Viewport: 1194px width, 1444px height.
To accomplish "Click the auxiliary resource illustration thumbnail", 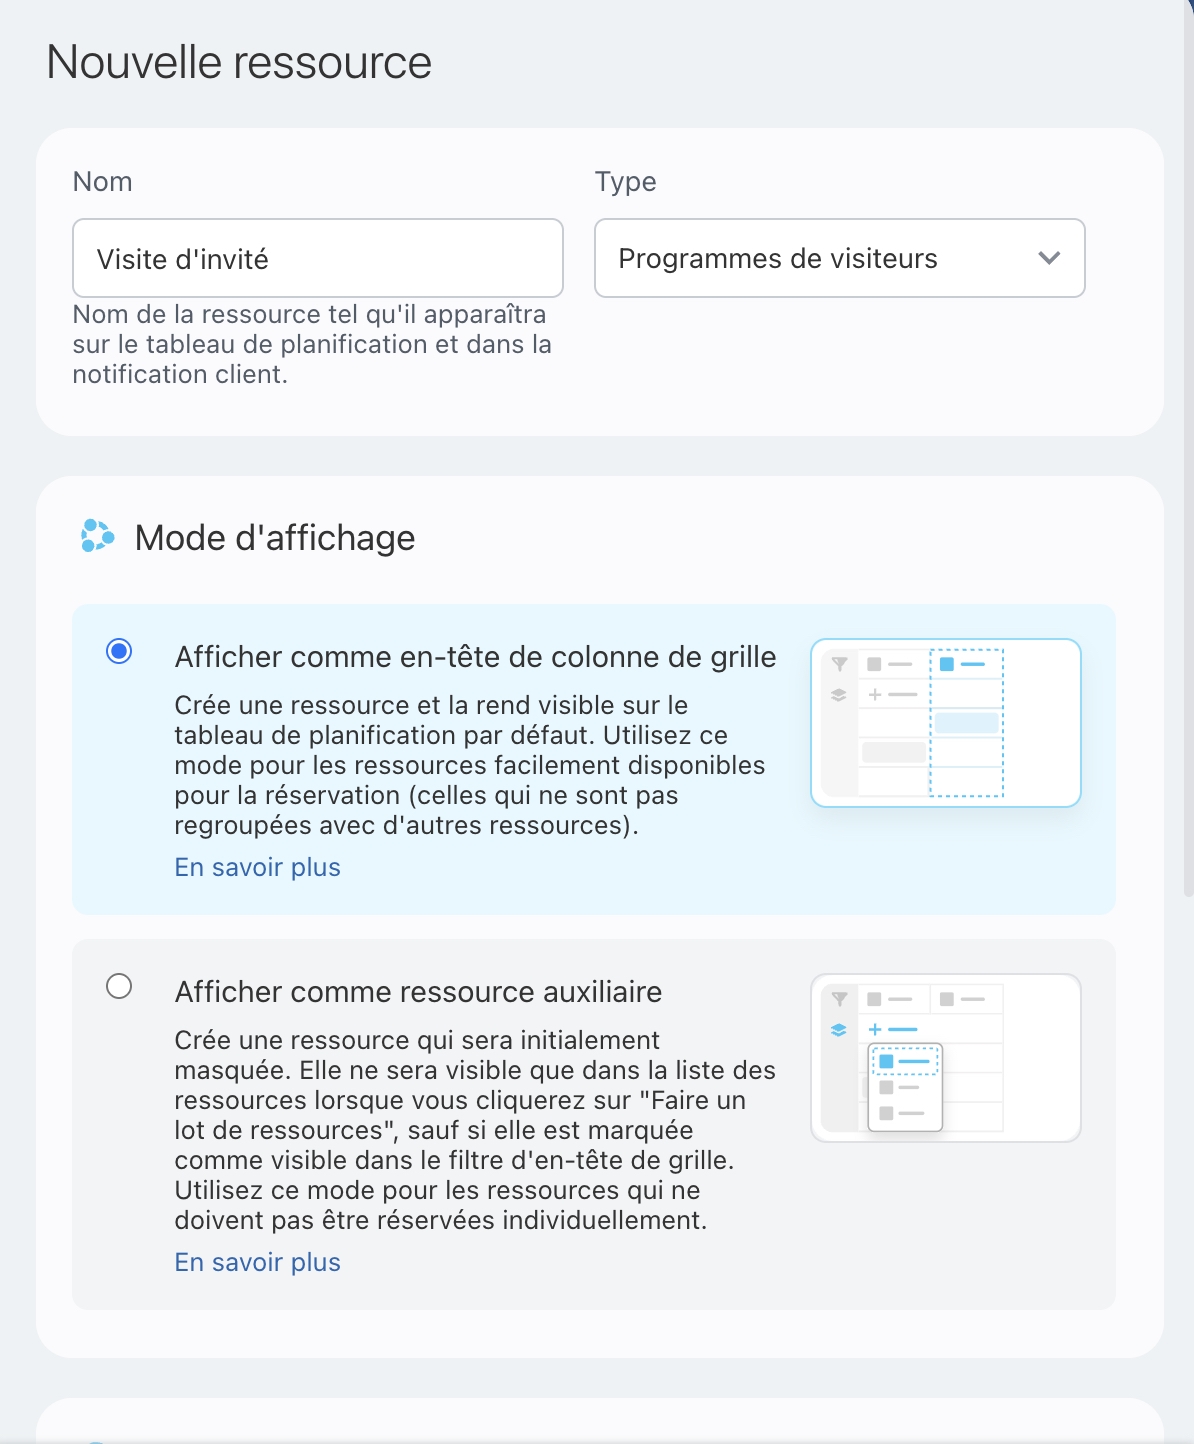I will click(945, 1058).
